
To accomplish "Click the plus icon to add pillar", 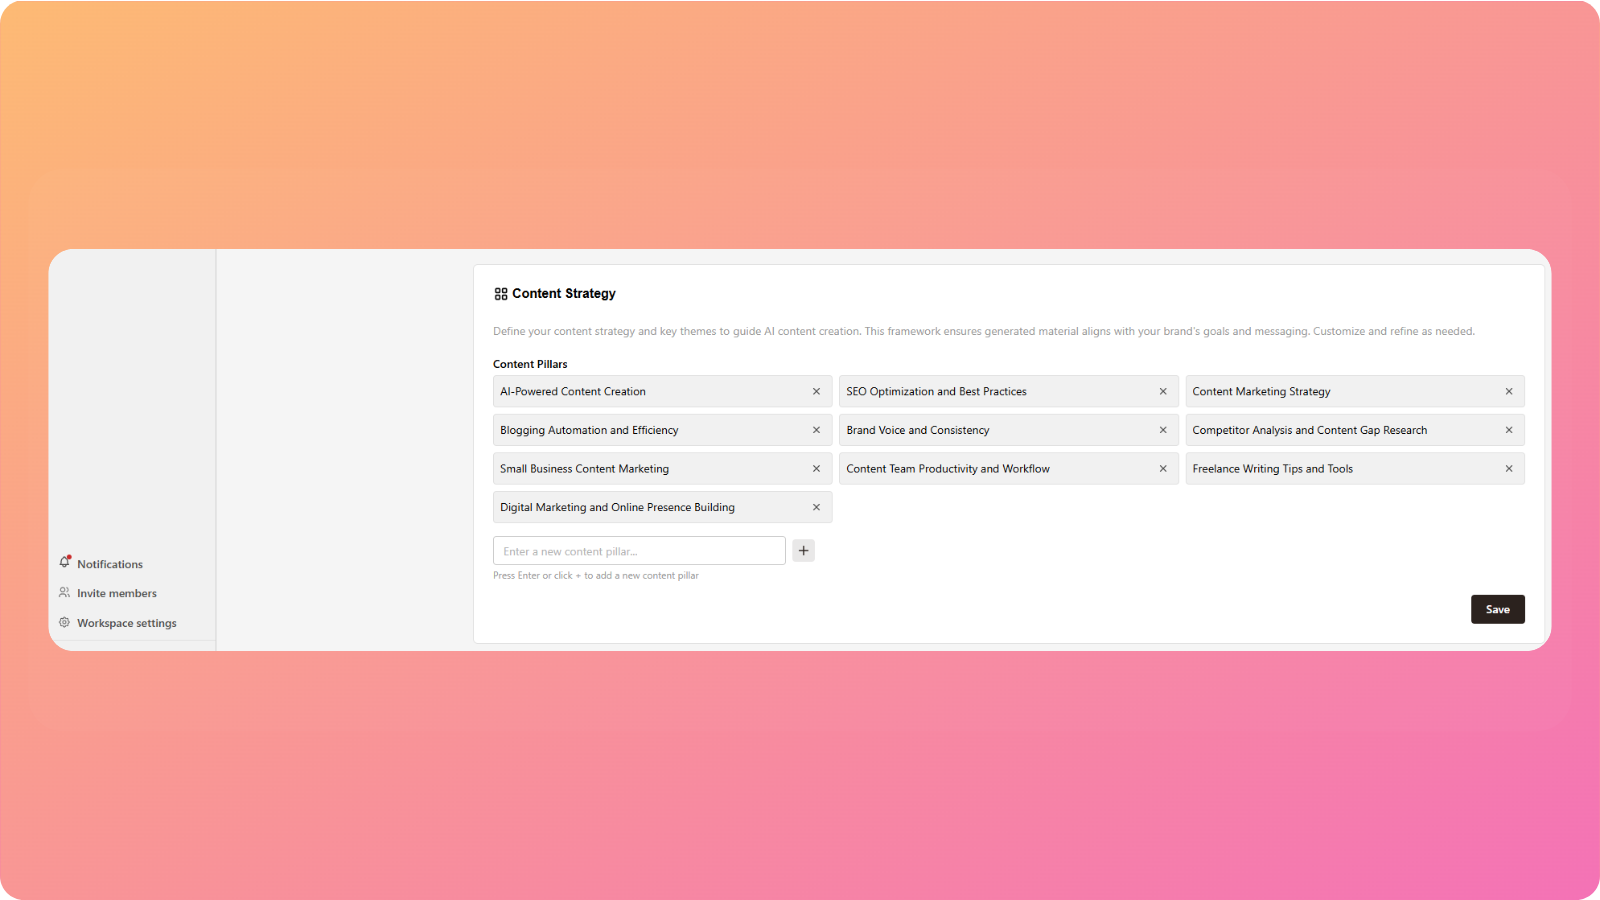I will [803, 551].
